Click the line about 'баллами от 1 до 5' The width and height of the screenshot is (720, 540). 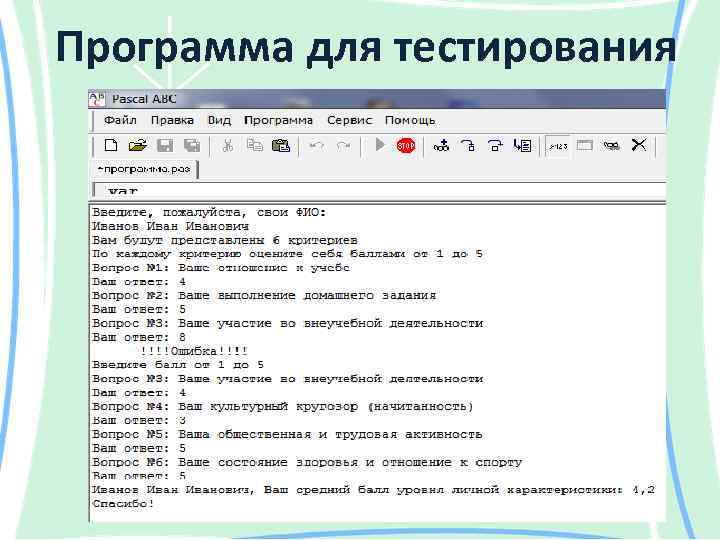click(287, 254)
